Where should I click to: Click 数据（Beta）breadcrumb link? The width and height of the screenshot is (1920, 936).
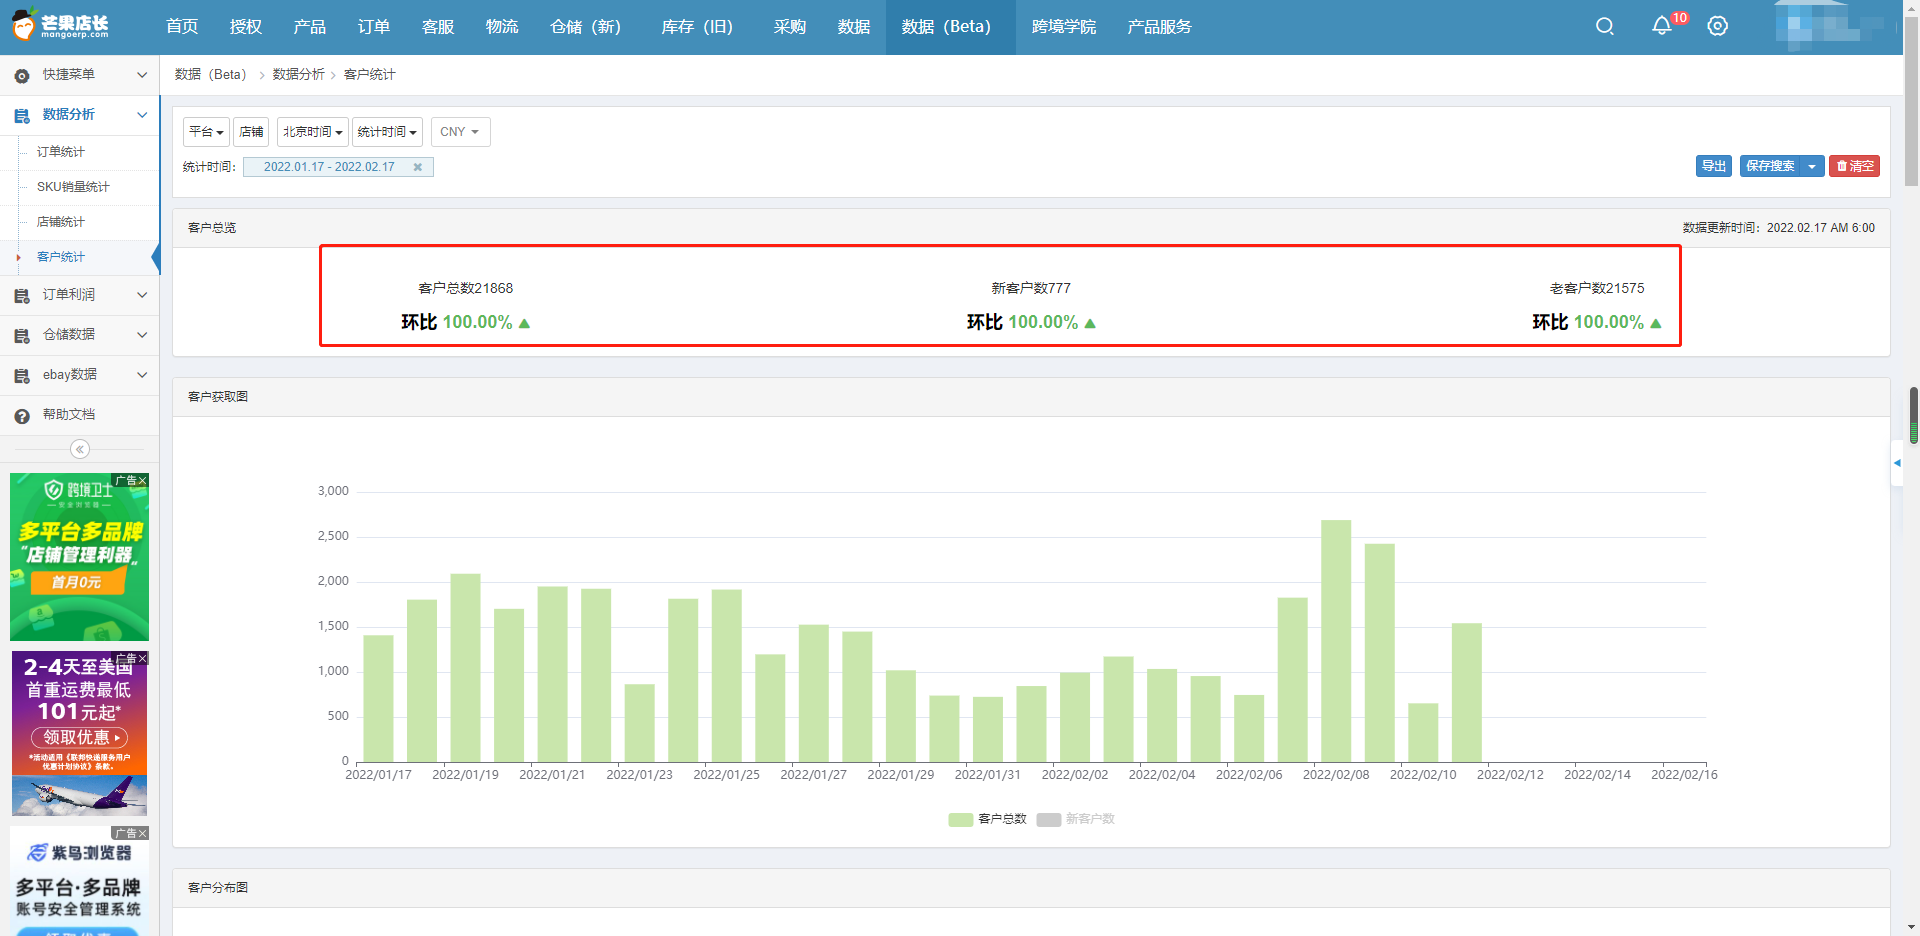211,75
